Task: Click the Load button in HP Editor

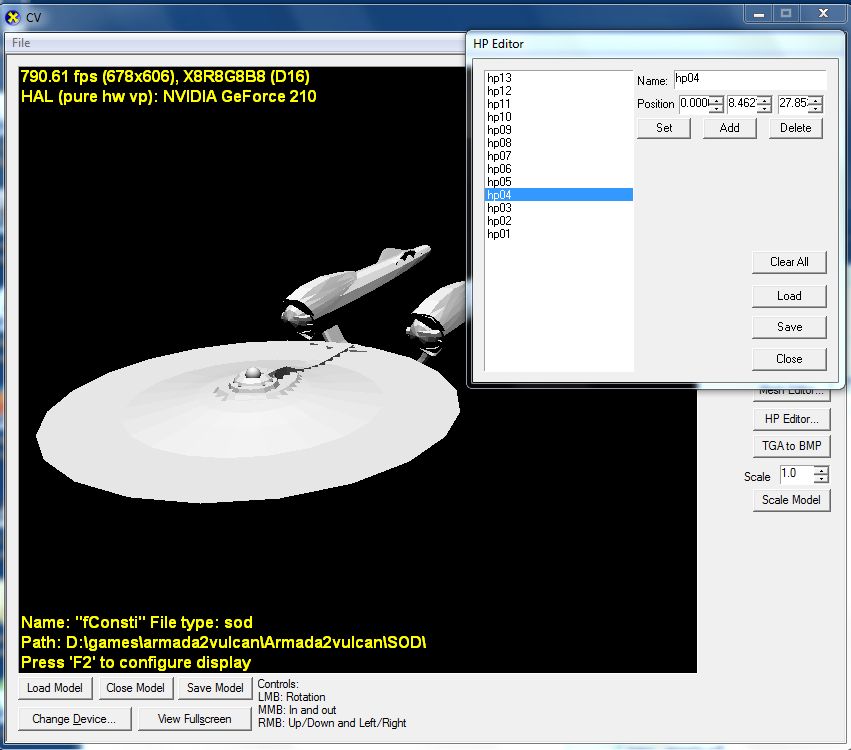Action: coord(789,296)
